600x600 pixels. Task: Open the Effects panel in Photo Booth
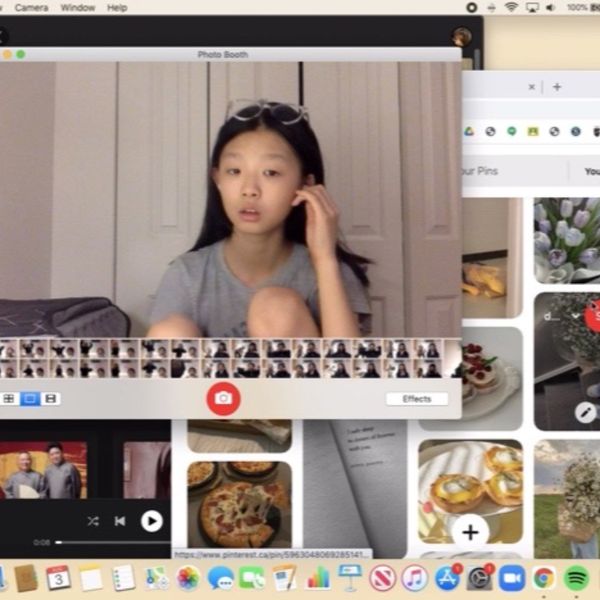[416, 399]
